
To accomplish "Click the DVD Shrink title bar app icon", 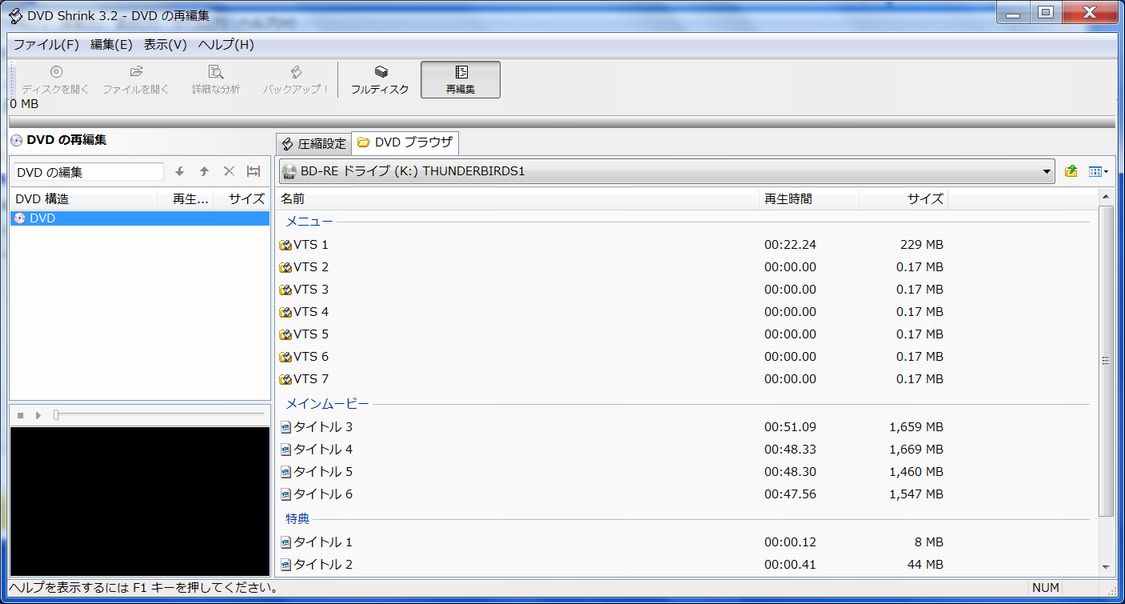I will [15, 16].
